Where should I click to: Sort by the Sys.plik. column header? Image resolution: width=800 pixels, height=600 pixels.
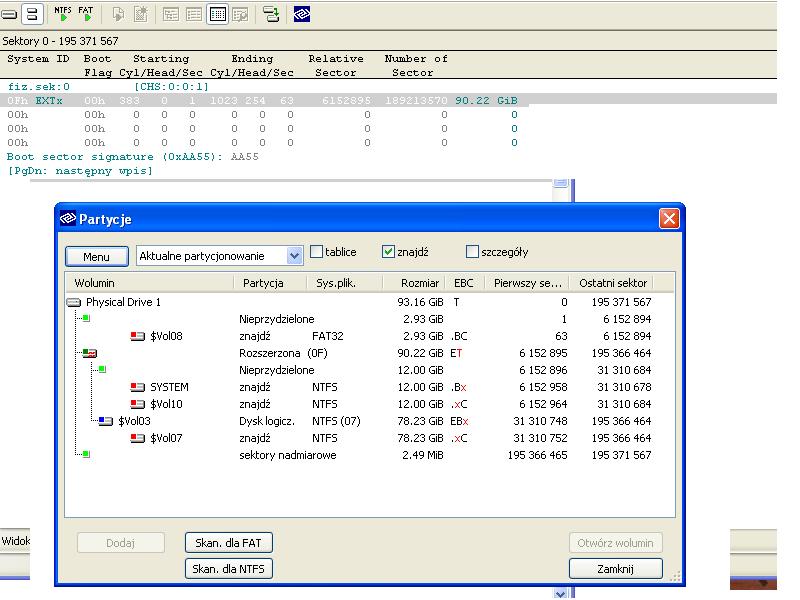345,283
